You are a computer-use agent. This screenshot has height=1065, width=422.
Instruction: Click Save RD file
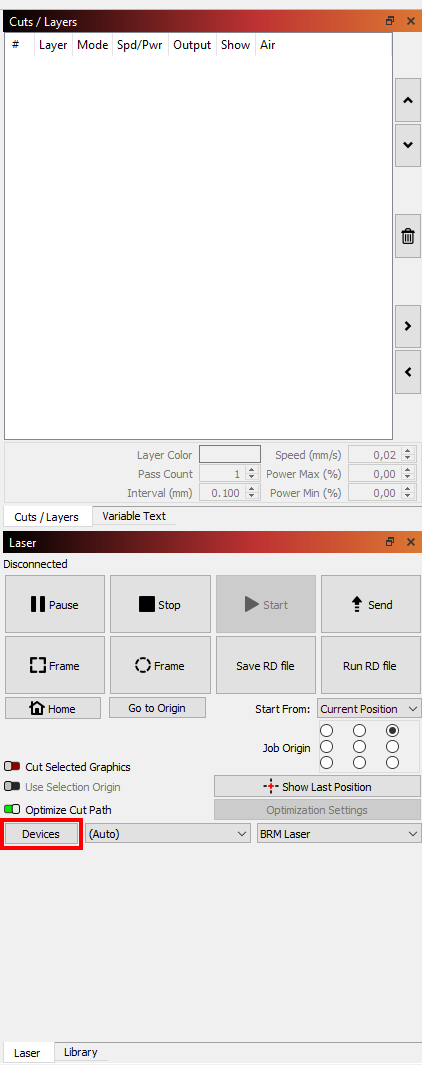266,666
